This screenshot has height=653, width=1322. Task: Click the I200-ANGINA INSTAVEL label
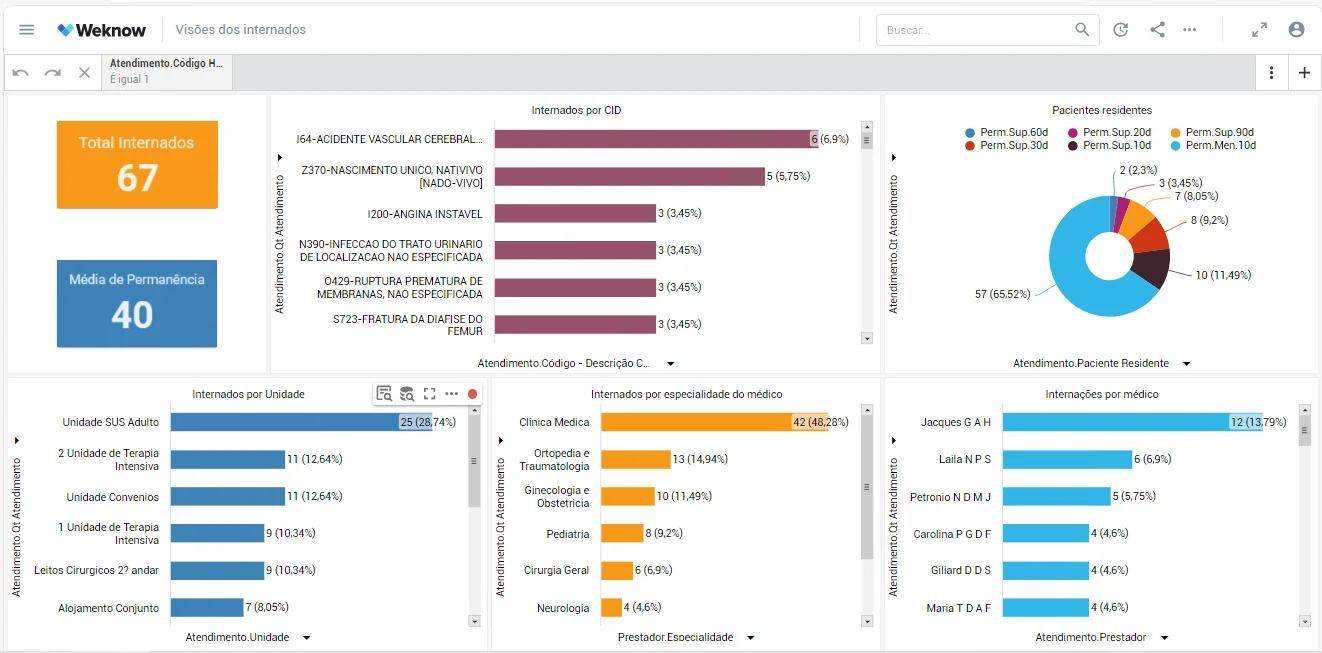[x=425, y=214]
